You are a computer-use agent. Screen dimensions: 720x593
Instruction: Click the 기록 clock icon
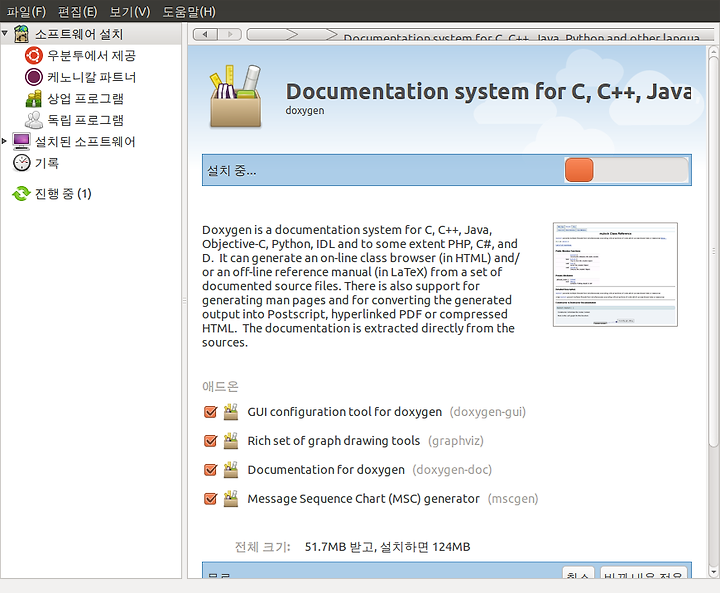tap(21, 163)
